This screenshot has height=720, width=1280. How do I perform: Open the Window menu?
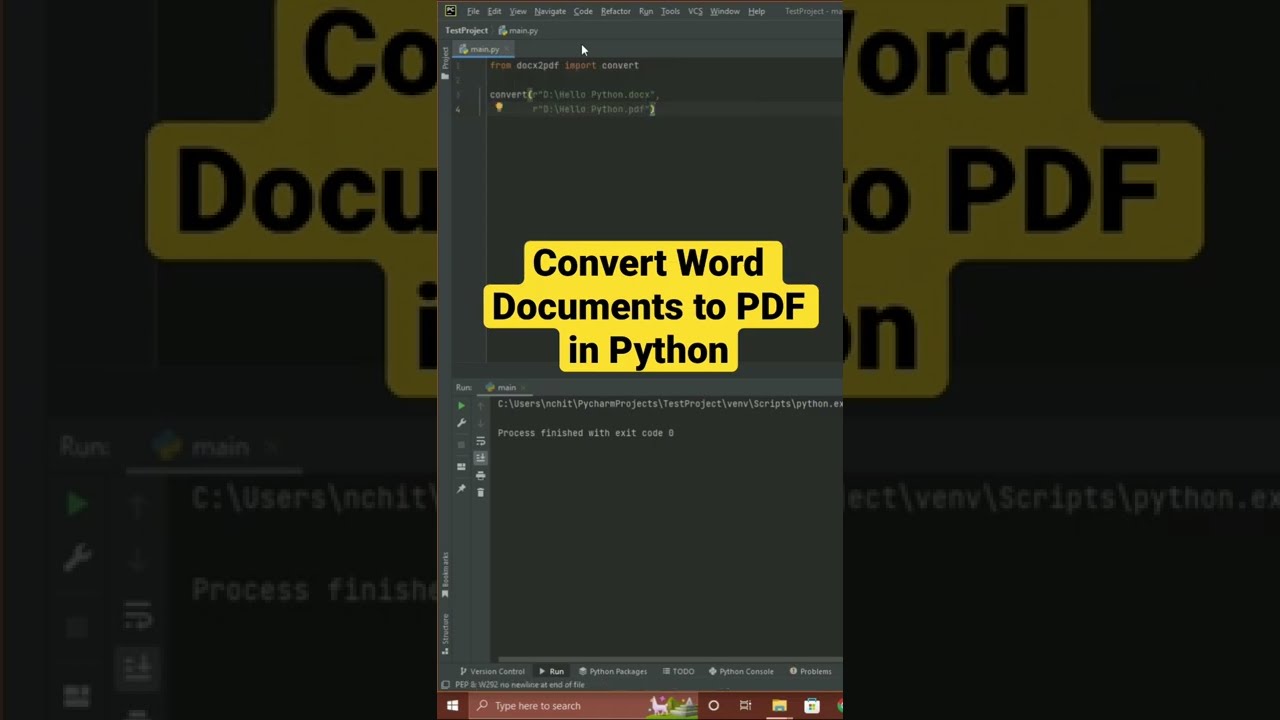(725, 11)
